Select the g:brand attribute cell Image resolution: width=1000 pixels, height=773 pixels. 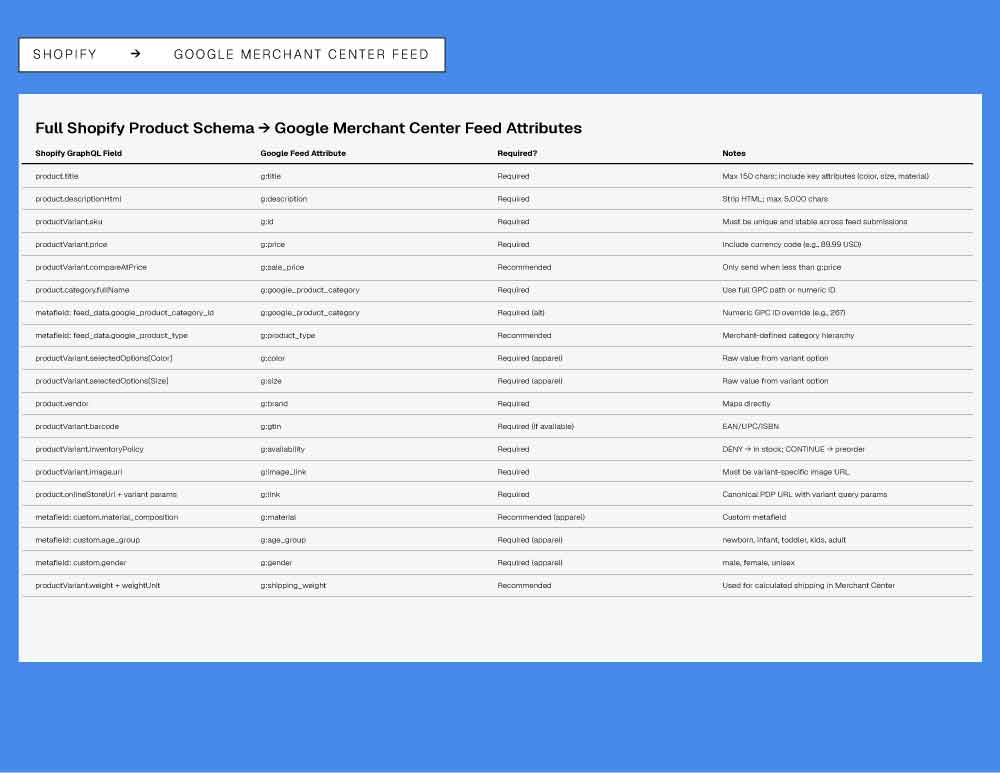pos(274,404)
